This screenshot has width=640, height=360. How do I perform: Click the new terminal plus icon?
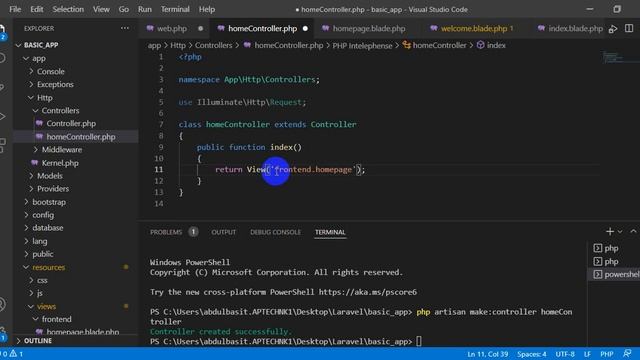coord(610,231)
